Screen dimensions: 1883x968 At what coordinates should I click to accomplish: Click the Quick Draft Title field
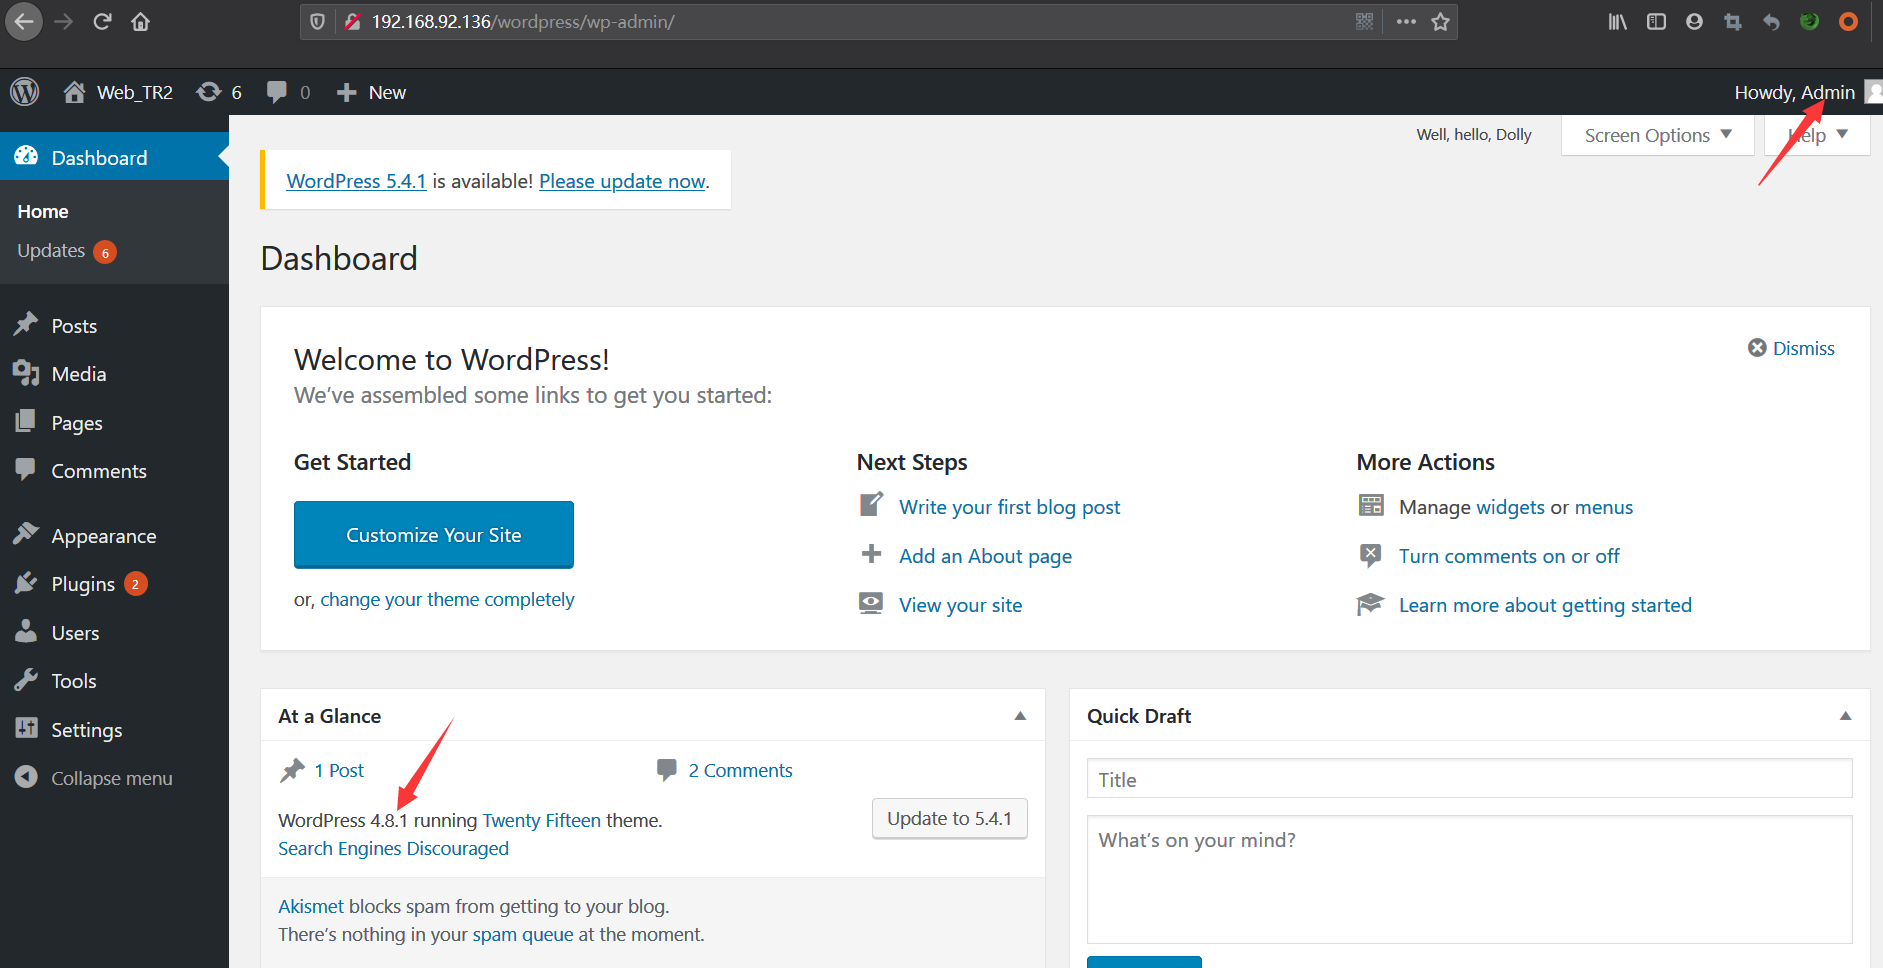(x=1469, y=779)
